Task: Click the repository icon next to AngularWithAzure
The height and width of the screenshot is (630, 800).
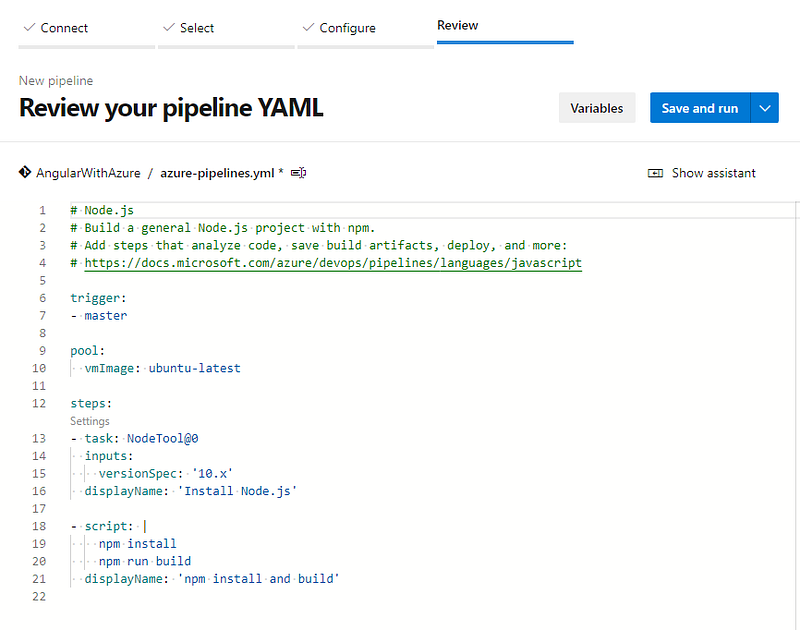Action: [25, 172]
